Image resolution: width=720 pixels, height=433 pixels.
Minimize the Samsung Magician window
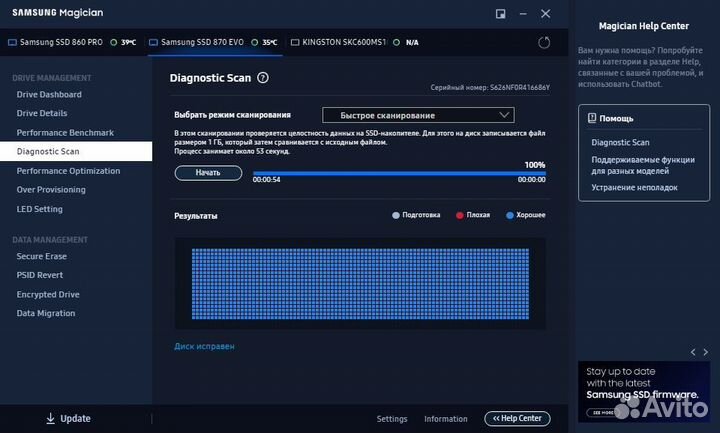[523, 14]
